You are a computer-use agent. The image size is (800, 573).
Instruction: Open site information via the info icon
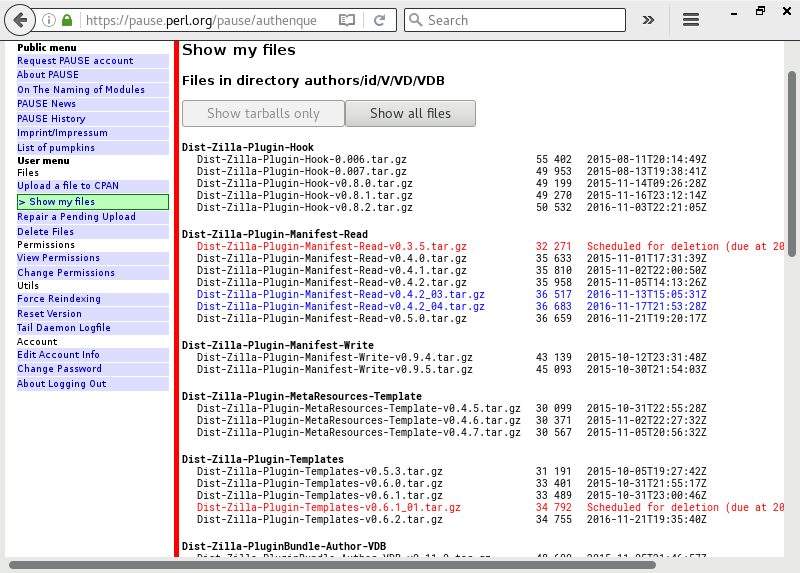click(x=49, y=20)
